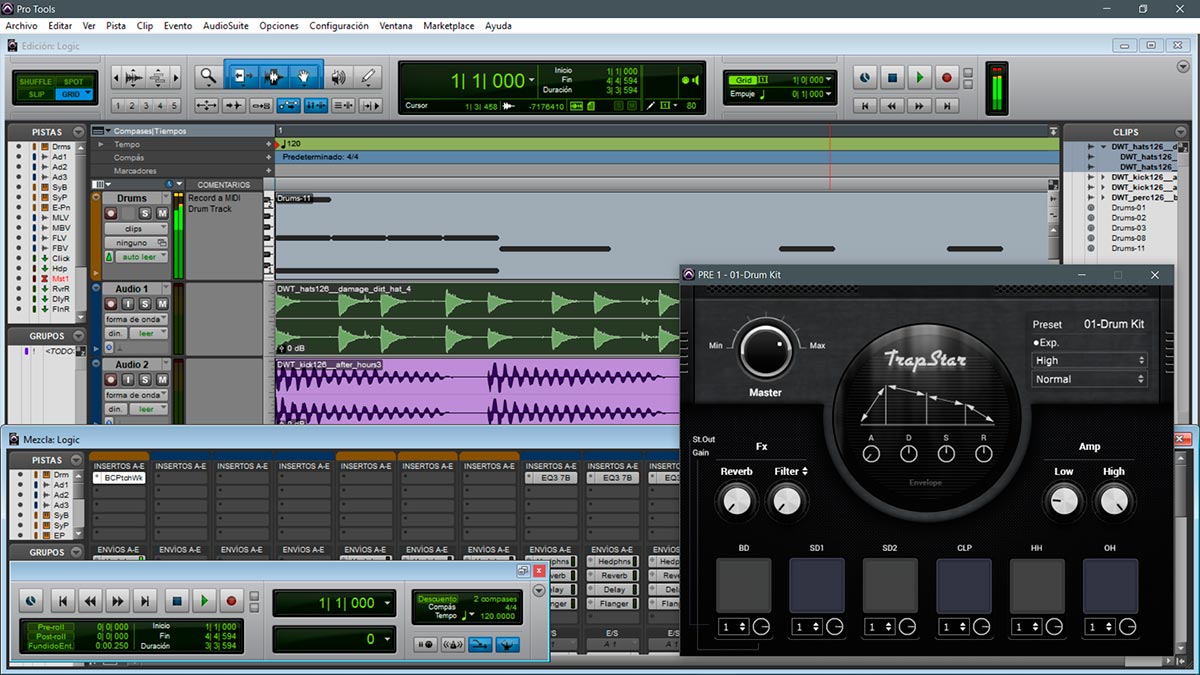Screen dimensions: 1200x675
Task: Open Drums track clips view dropdown
Action: pyautogui.click(x=136, y=229)
